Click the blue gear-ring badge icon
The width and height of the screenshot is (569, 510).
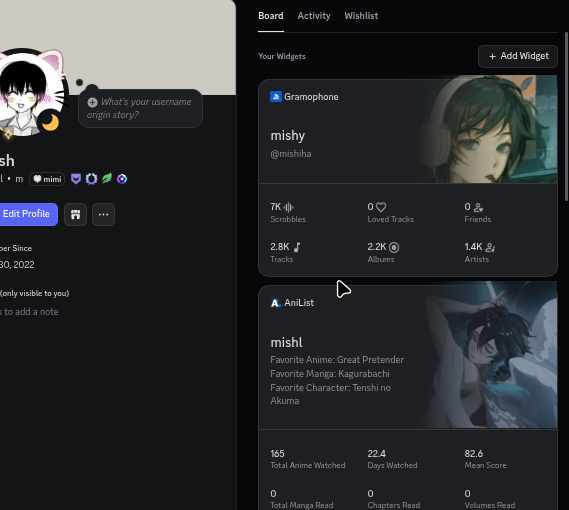(91, 179)
